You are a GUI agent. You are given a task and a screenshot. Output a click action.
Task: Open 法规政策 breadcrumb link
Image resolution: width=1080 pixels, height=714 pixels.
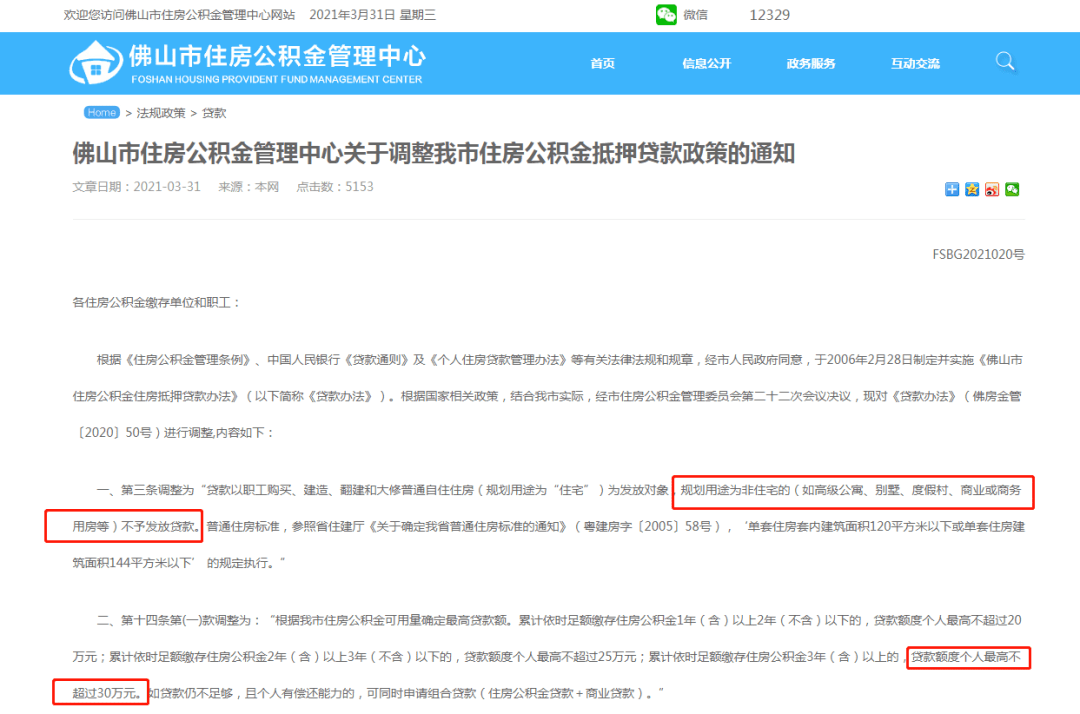point(161,113)
